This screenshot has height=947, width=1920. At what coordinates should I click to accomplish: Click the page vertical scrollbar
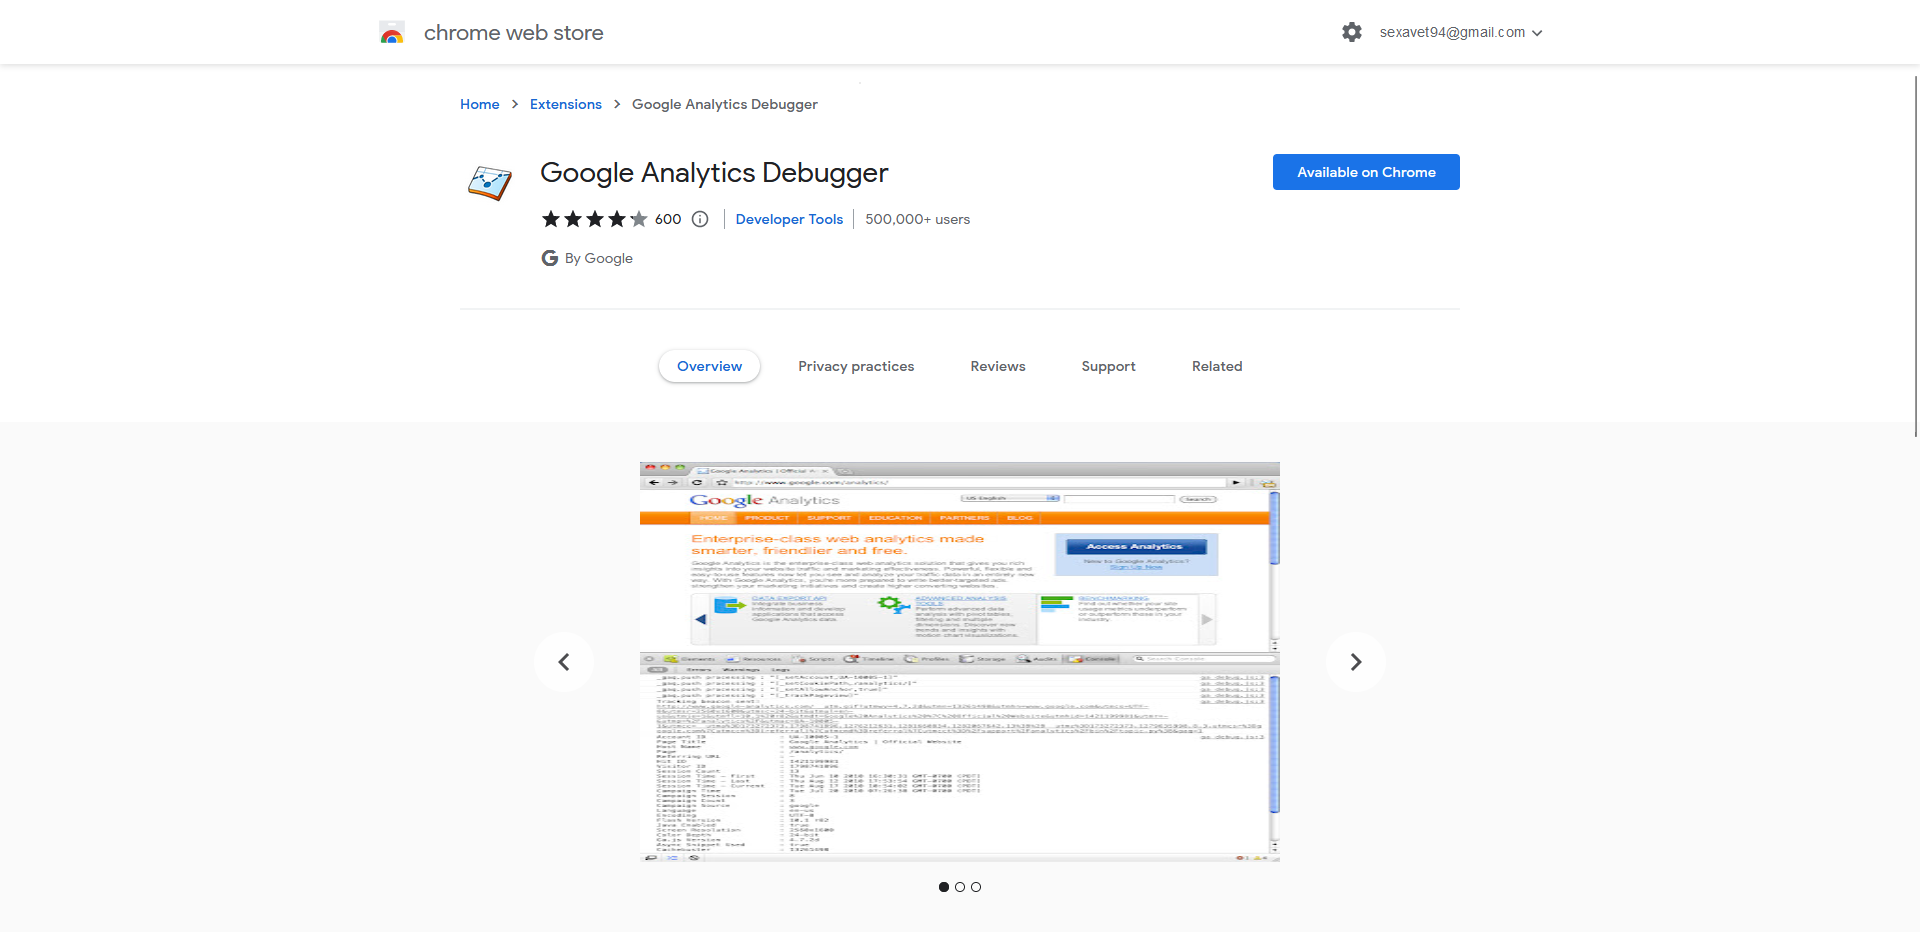(x=1916, y=256)
